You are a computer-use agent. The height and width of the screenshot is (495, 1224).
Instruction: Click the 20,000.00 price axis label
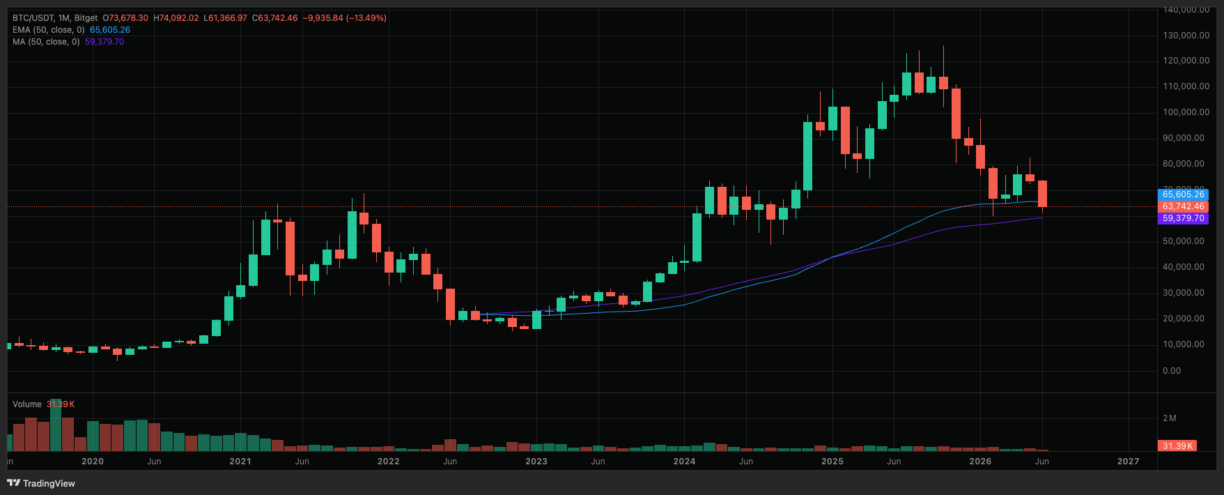click(1187, 319)
